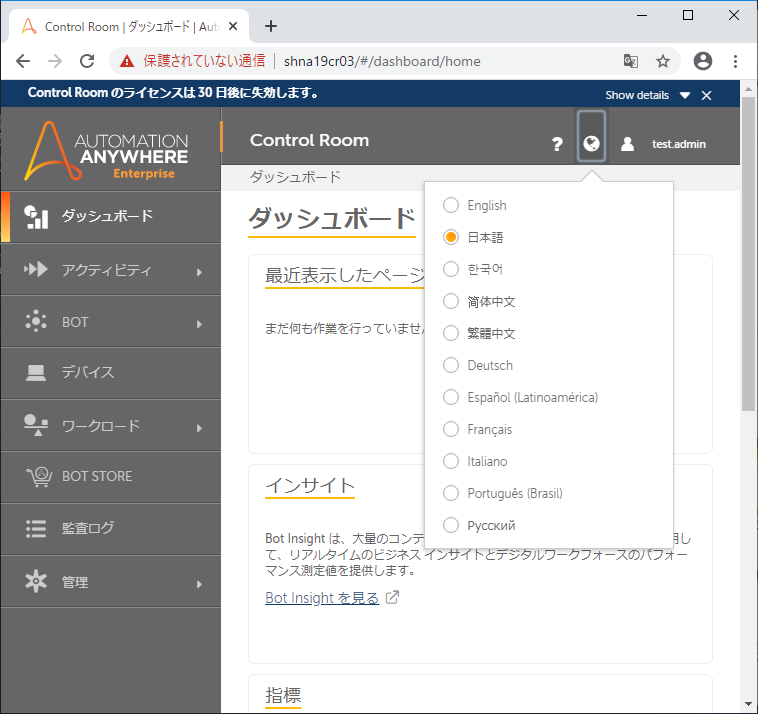Click the Automation Anywhere Enterprise logo
This screenshot has height=714, width=758.
click(106, 151)
